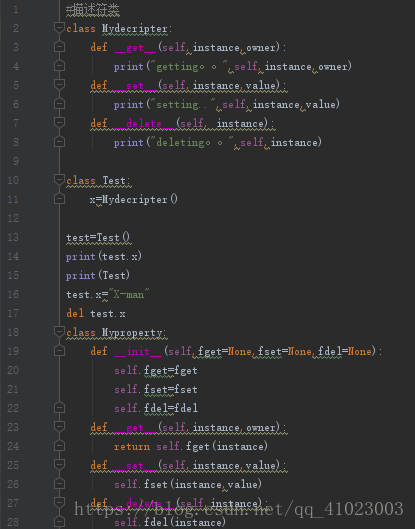Click gutter line number 15

13,275
